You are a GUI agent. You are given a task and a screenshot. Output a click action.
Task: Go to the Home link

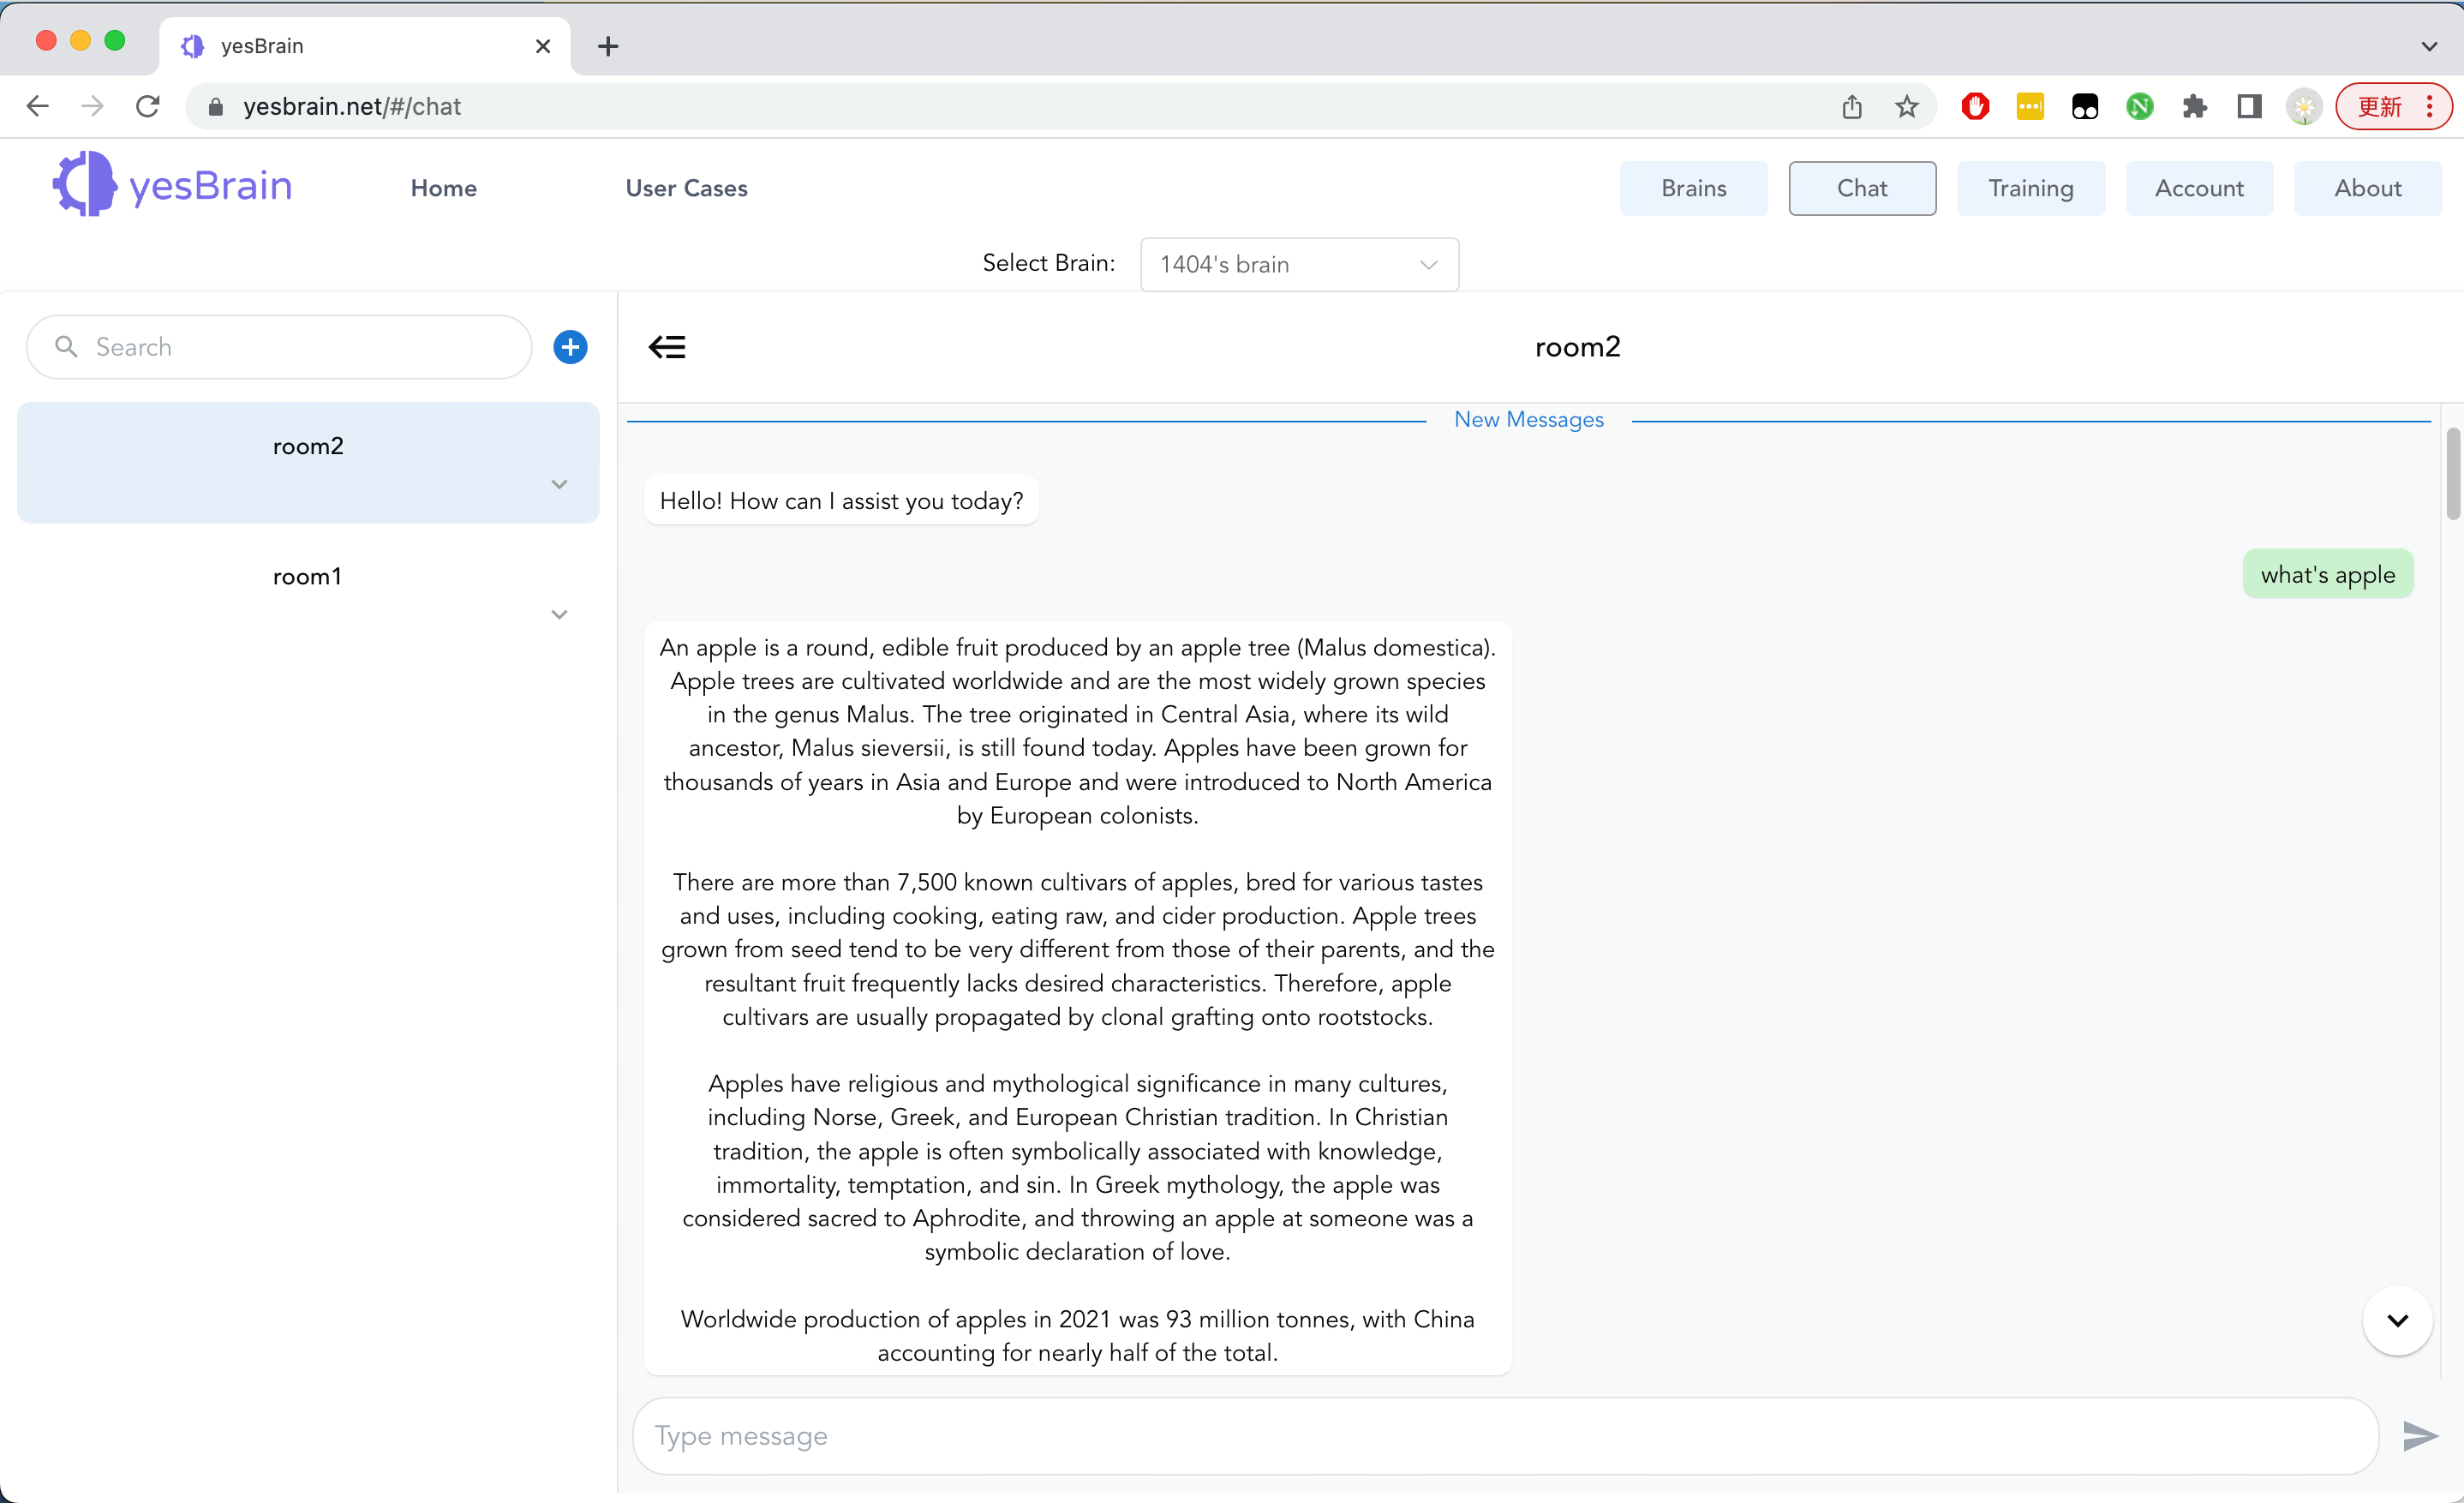[x=443, y=188]
